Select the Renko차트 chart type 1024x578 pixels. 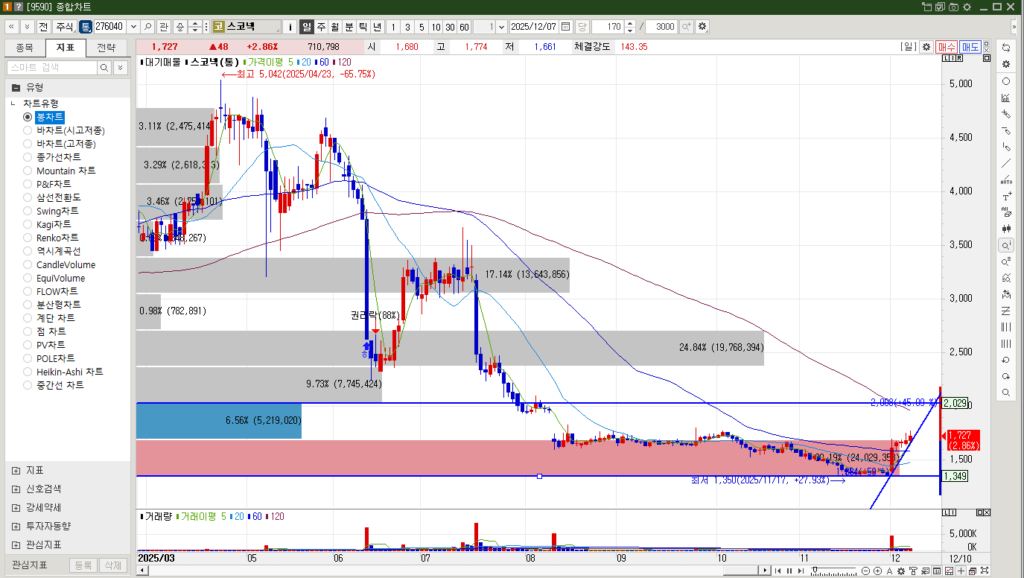57,238
